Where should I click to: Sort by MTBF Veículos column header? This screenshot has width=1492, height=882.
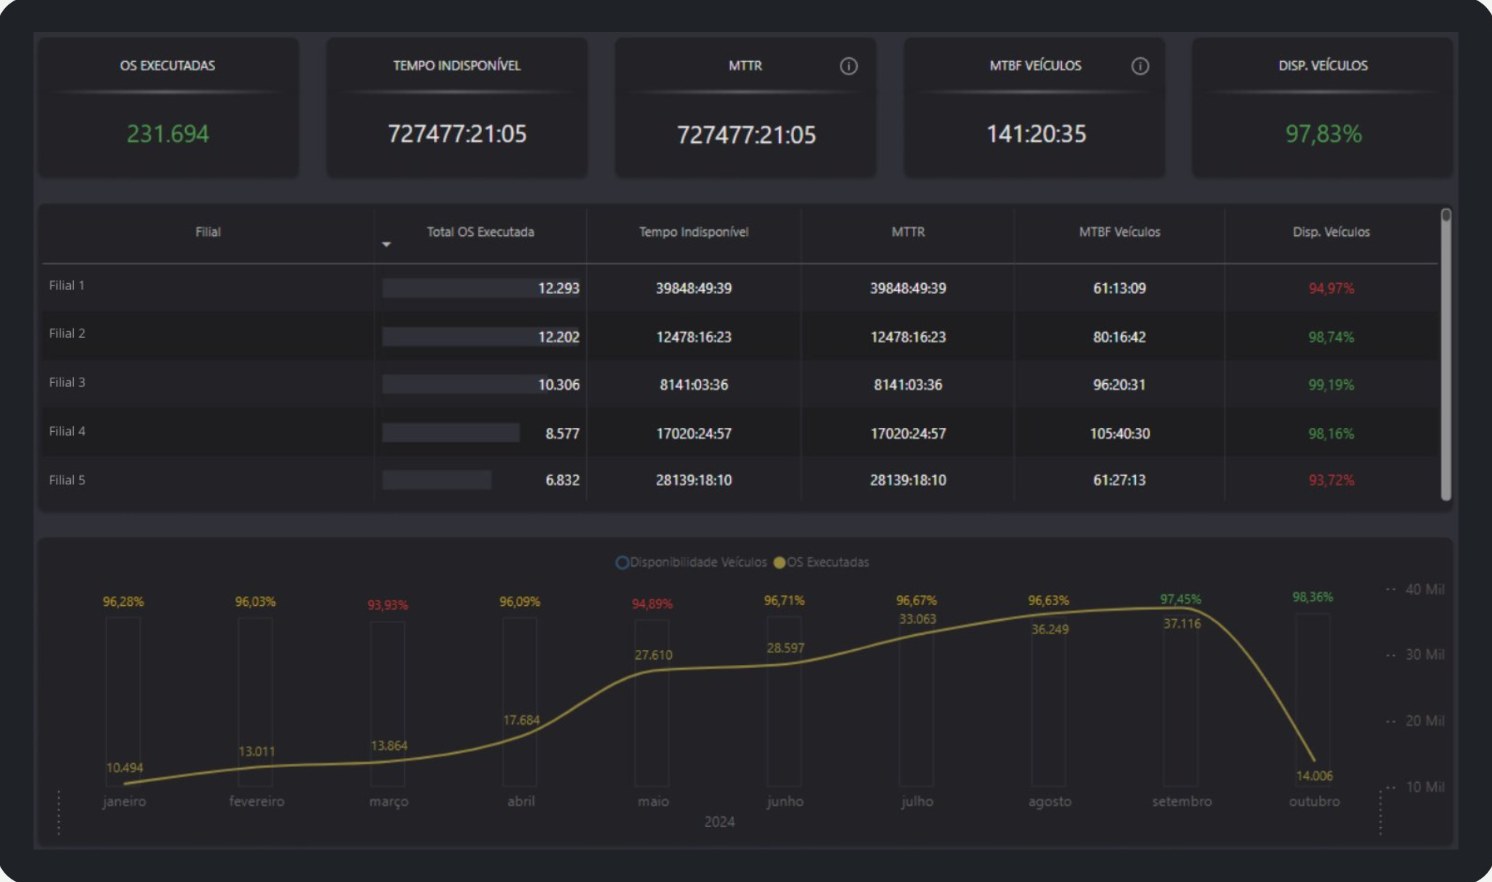pos(1119,232)
